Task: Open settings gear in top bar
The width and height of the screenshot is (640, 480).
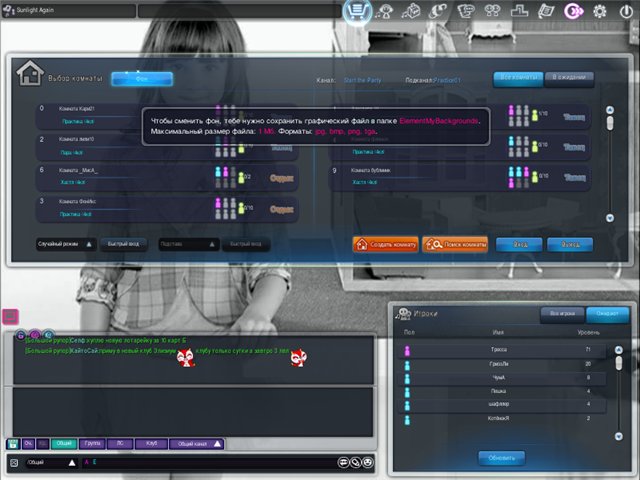Action: (x=600, y=12)
